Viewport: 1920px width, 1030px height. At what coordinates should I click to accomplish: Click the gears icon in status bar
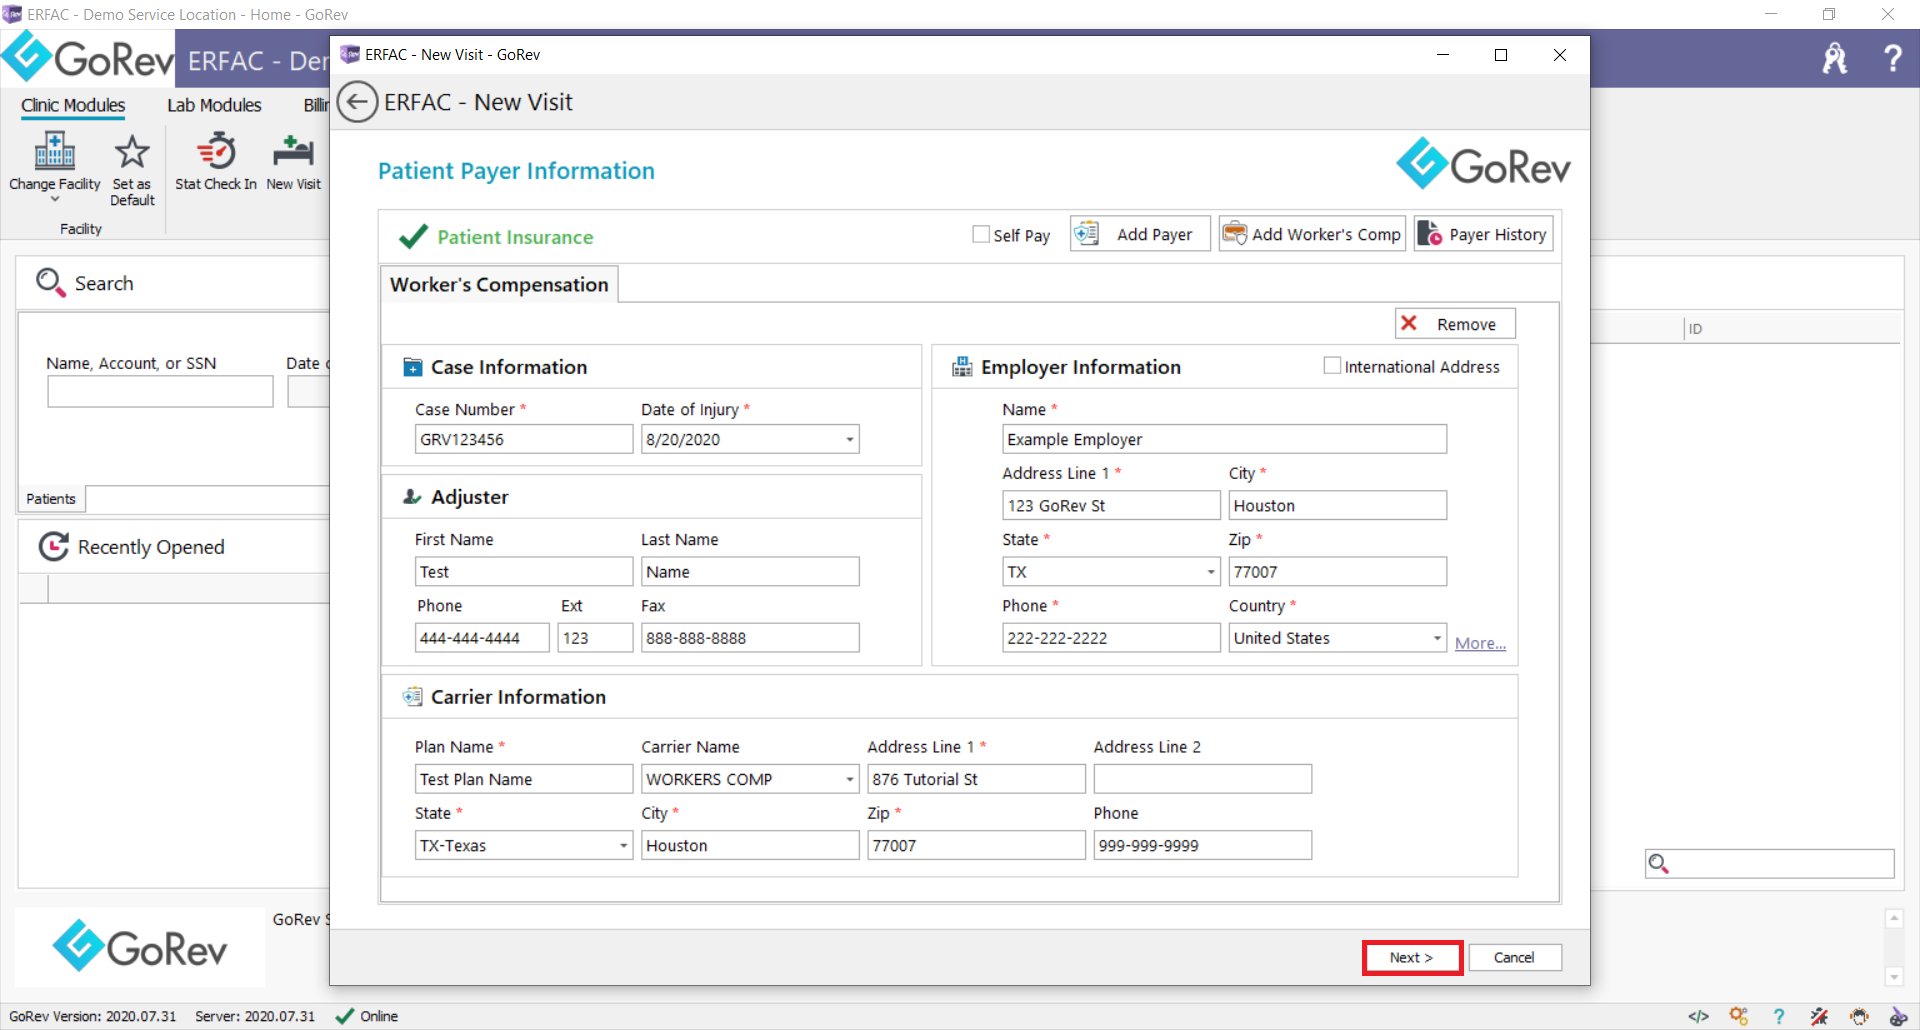[1739, 1016]
